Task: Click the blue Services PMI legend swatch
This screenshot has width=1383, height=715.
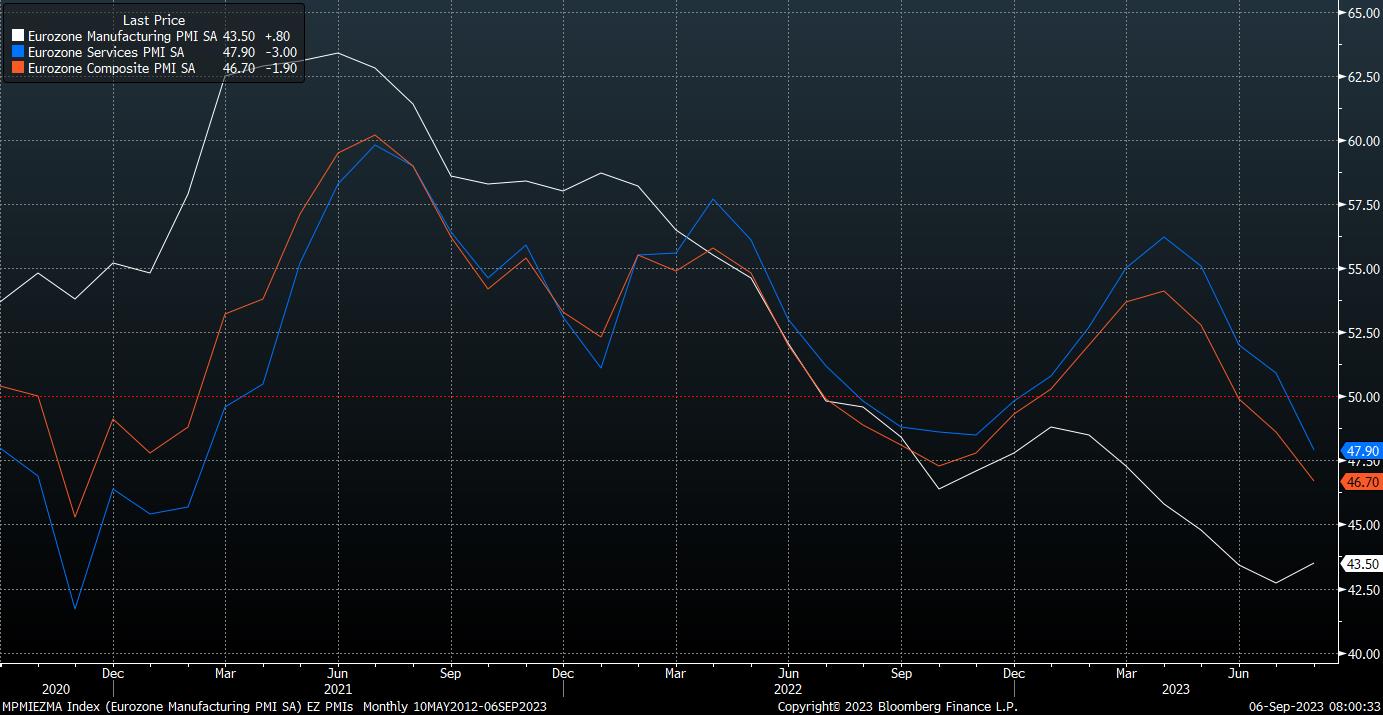Action: [x=18, y=52]
